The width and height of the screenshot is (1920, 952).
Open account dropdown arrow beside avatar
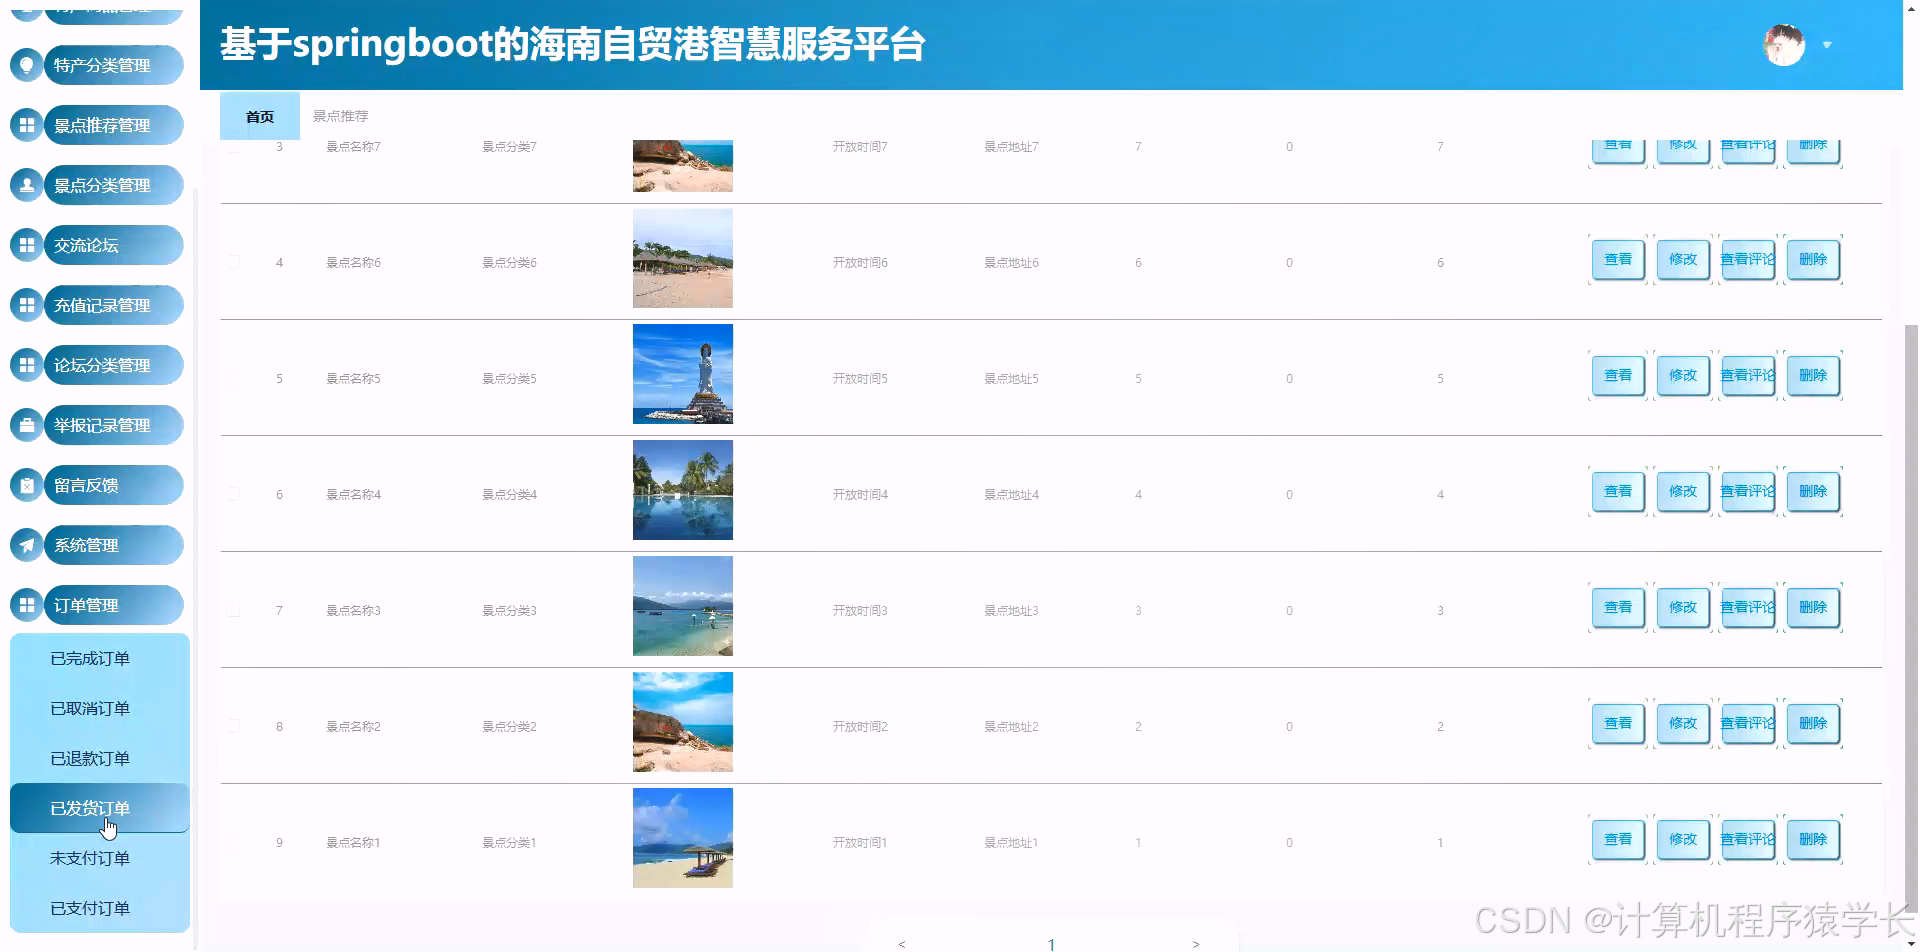pos(1827,45)
